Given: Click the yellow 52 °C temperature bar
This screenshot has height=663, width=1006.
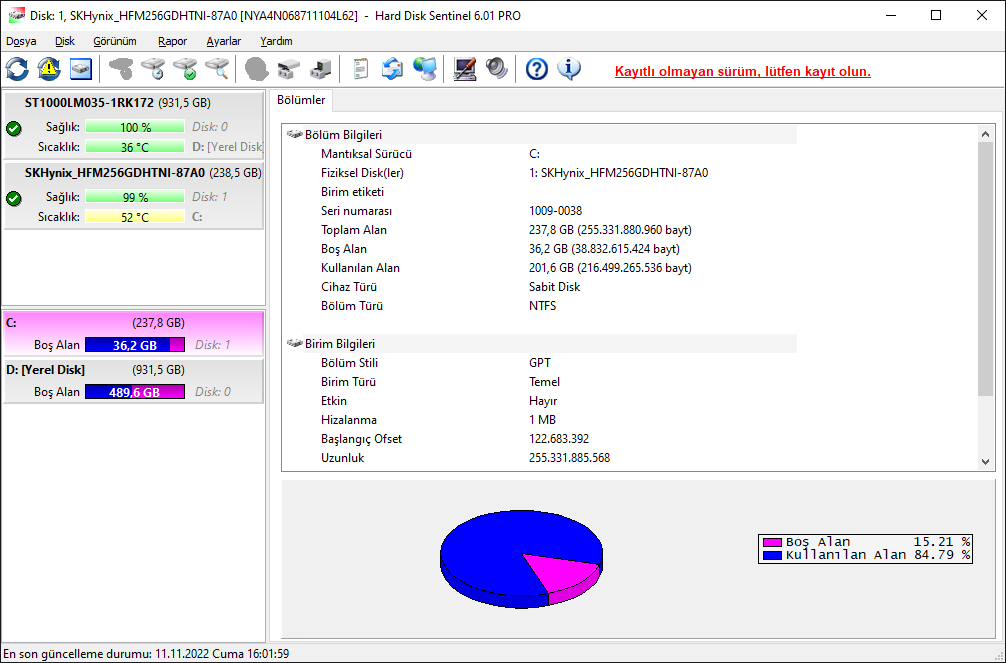Looking at the screenshot, I should tap(135, 217).
